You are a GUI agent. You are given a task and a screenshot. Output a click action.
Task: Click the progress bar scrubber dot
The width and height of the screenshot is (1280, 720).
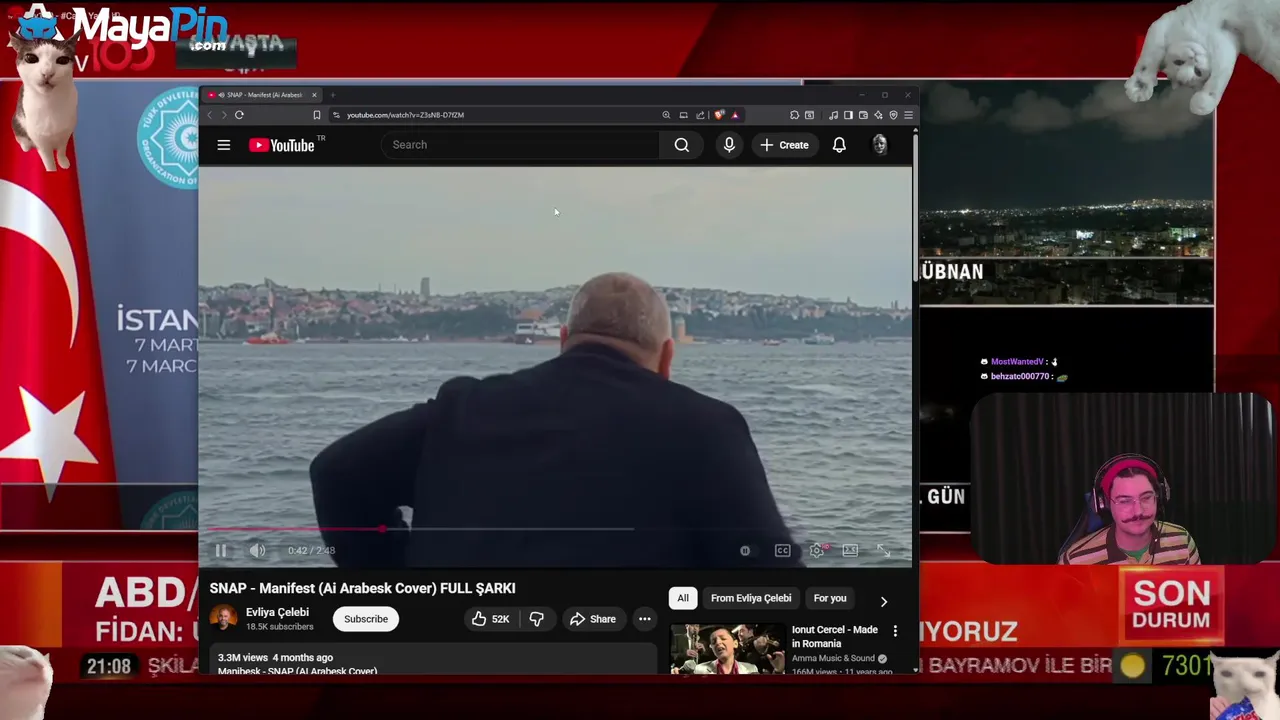(x=383, y=529)
